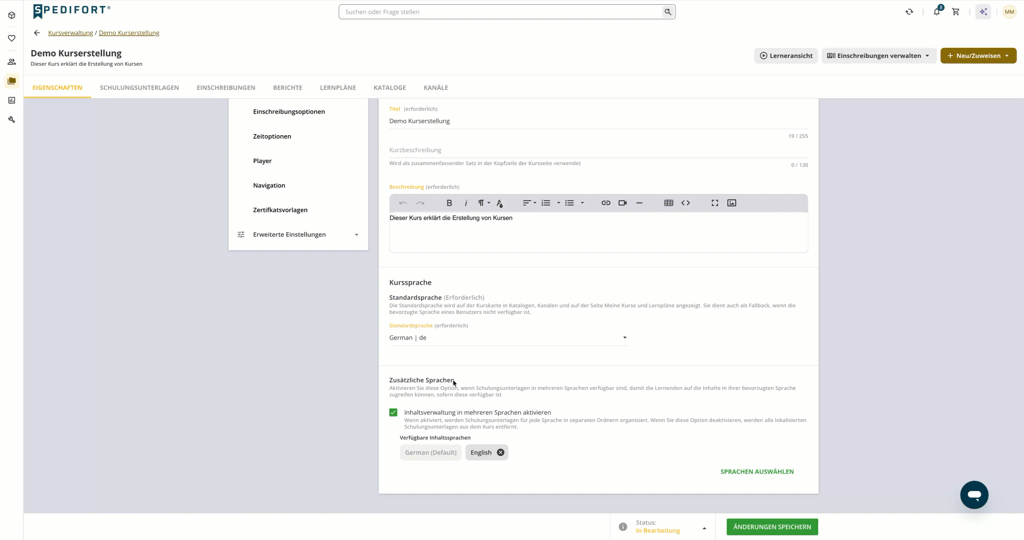
Task: Switch to the Kataloge tab
Action: pos(390,87)
